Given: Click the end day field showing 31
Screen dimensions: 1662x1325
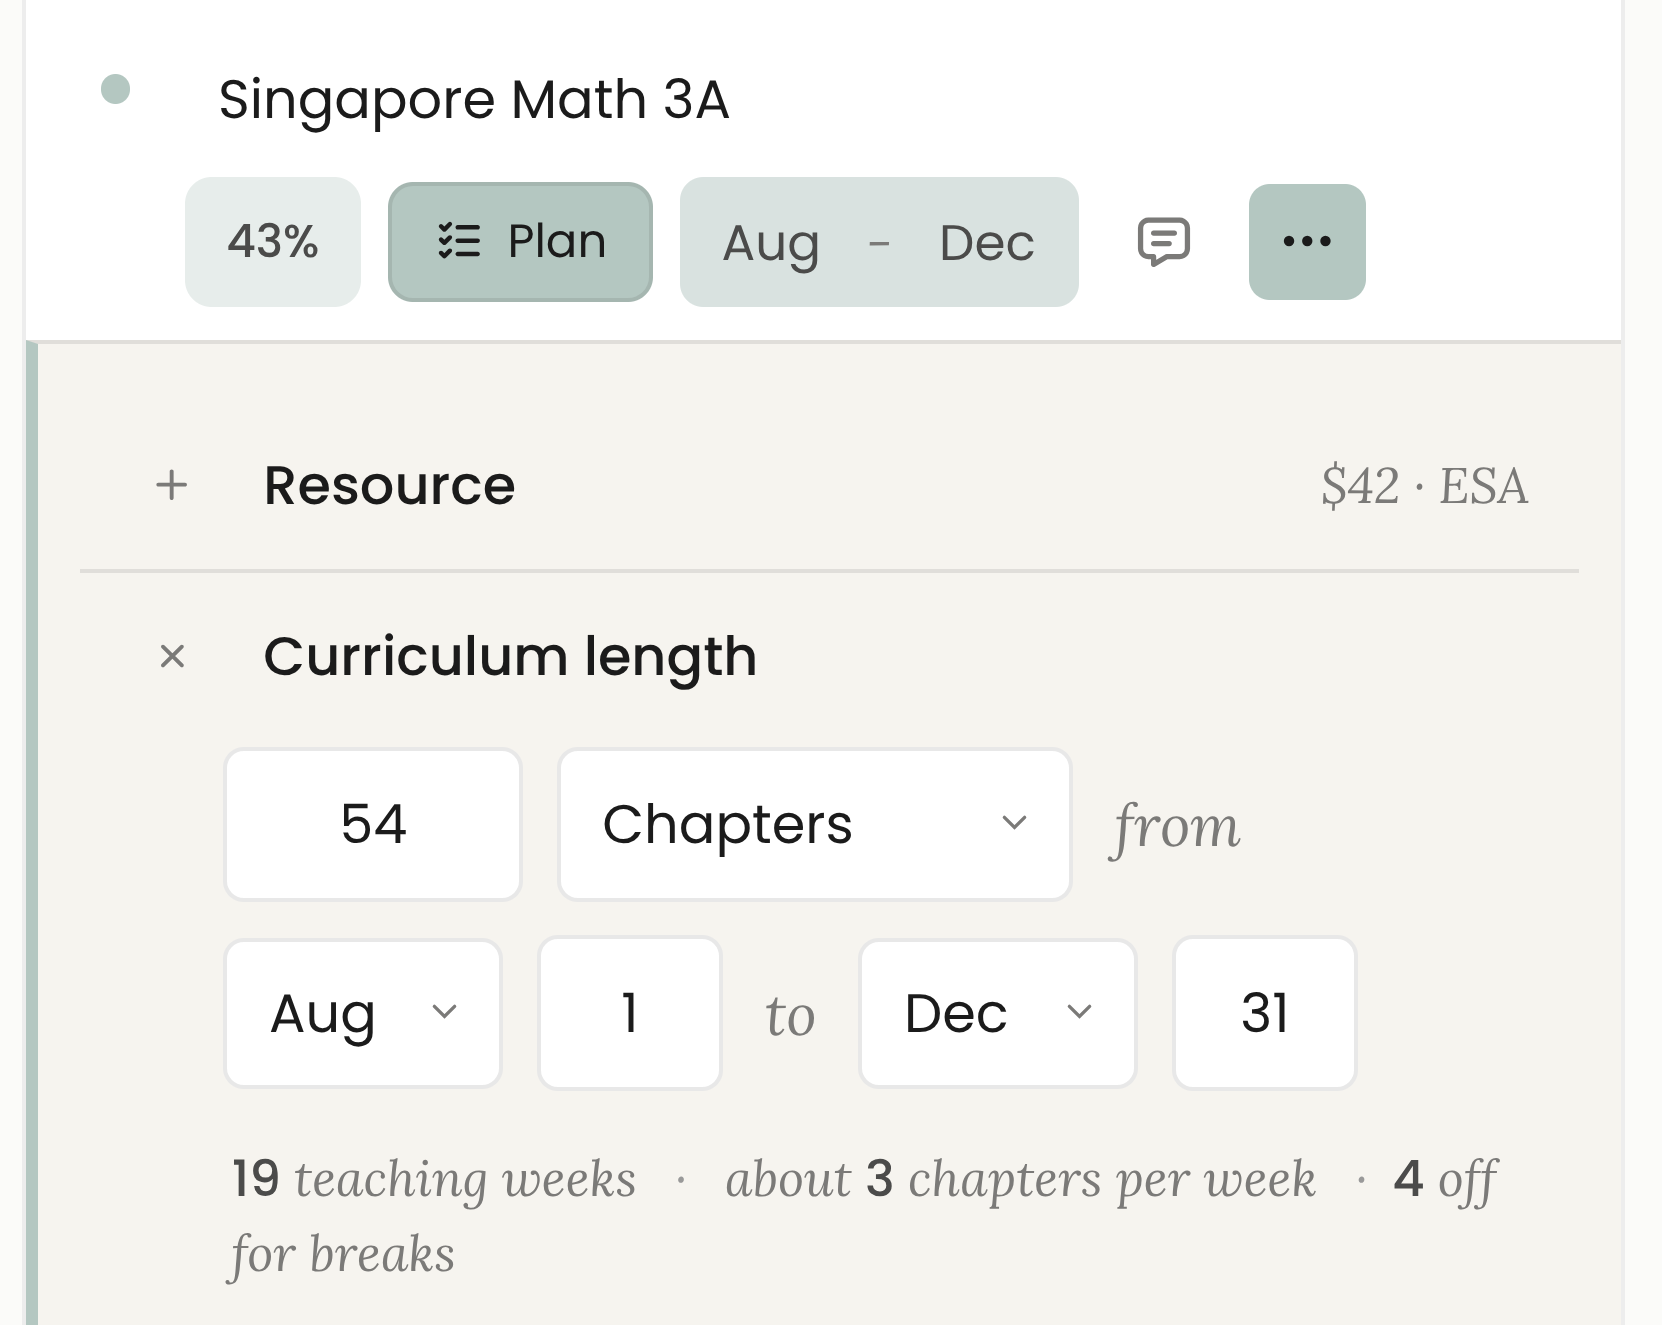Looking at the screenshot, I should pos(1265,1013).
